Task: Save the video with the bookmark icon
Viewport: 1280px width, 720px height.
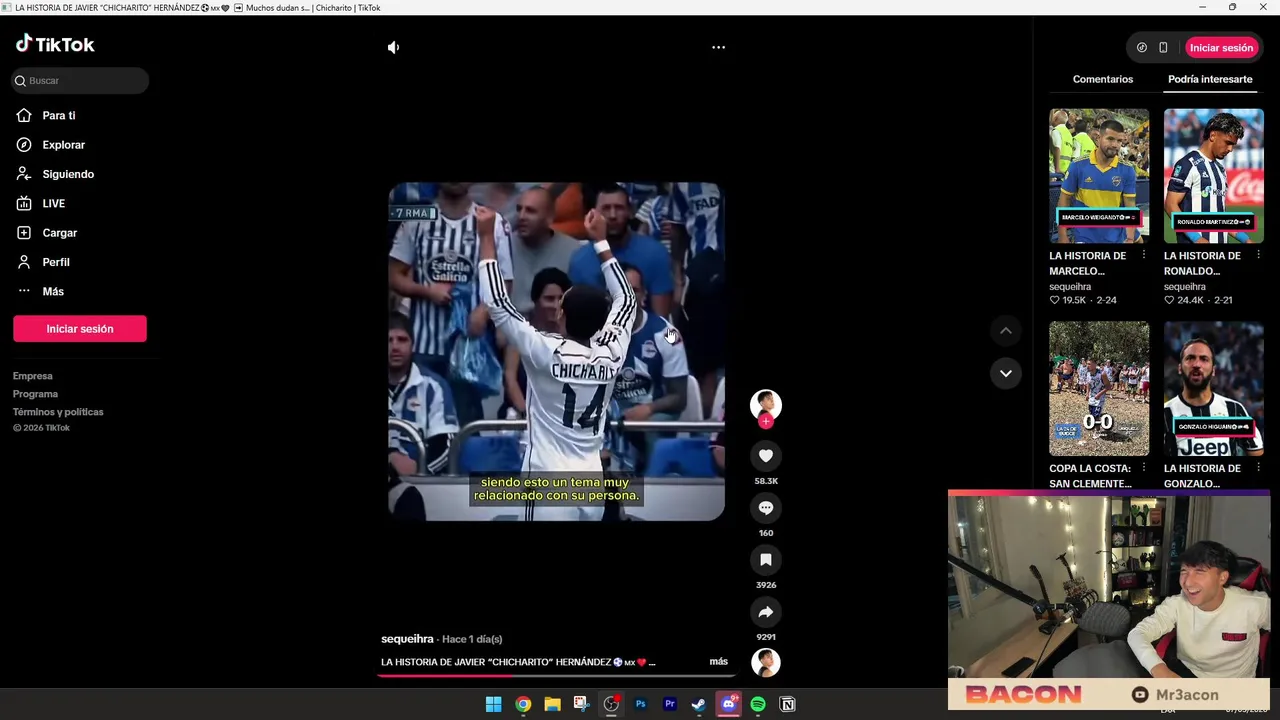Action: pyautogui.click(x=766, y=560)
